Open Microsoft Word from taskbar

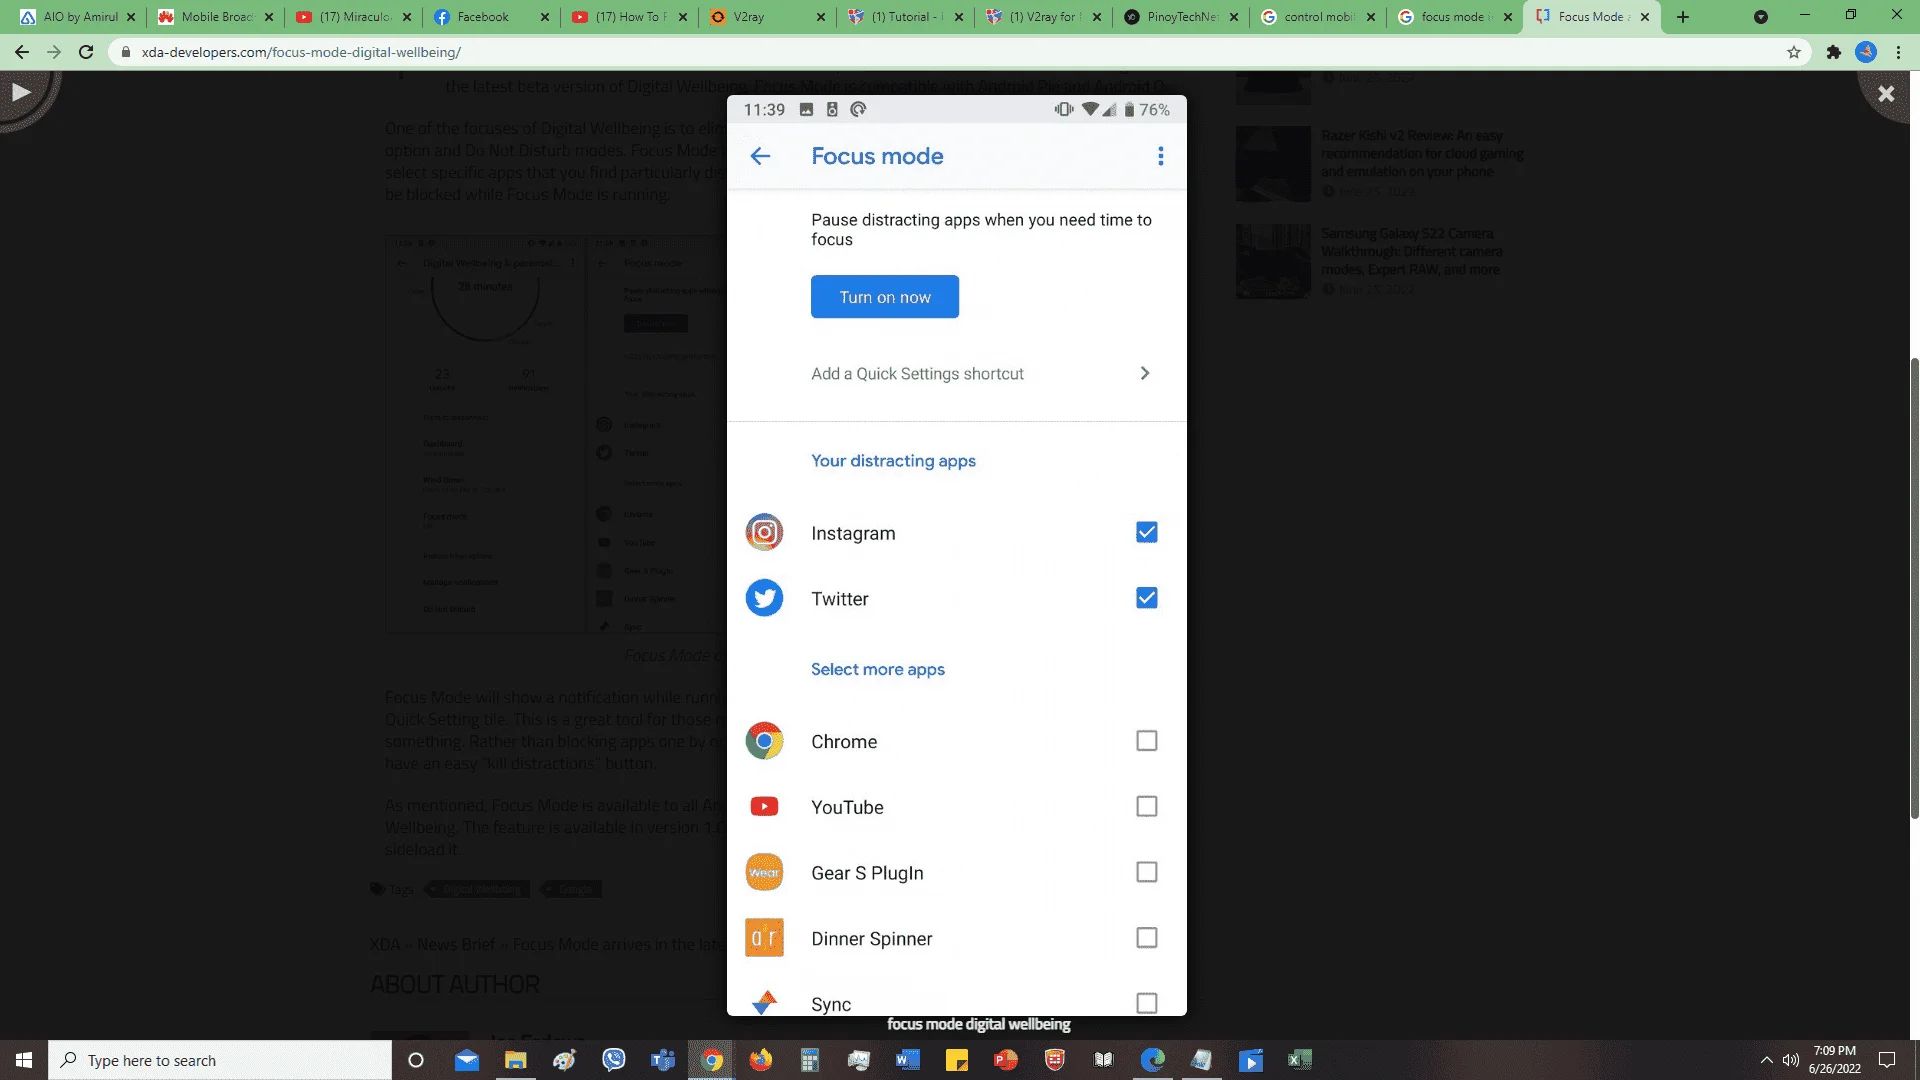(907, 1060)
